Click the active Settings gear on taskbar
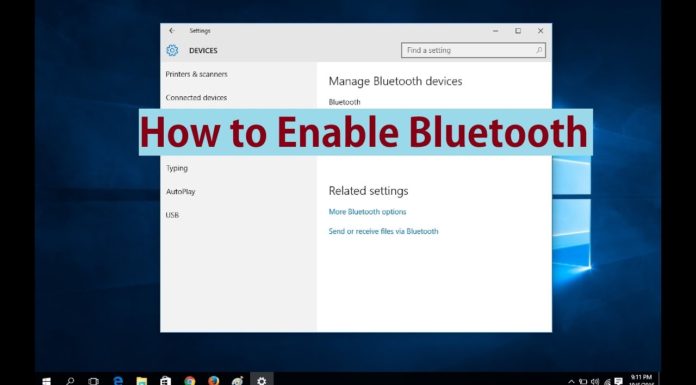The width and height of the screenshot is (696, 385). pos(262,381)
